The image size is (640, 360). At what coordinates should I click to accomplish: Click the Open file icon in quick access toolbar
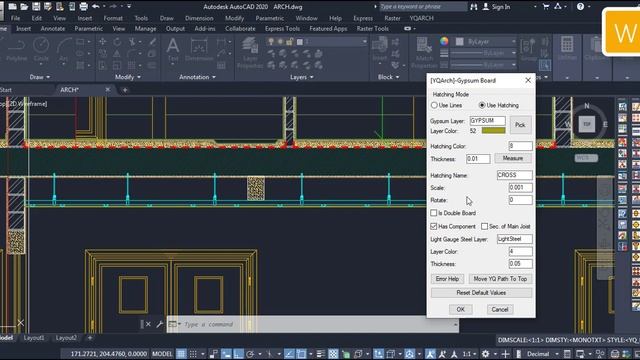point(24,6)
